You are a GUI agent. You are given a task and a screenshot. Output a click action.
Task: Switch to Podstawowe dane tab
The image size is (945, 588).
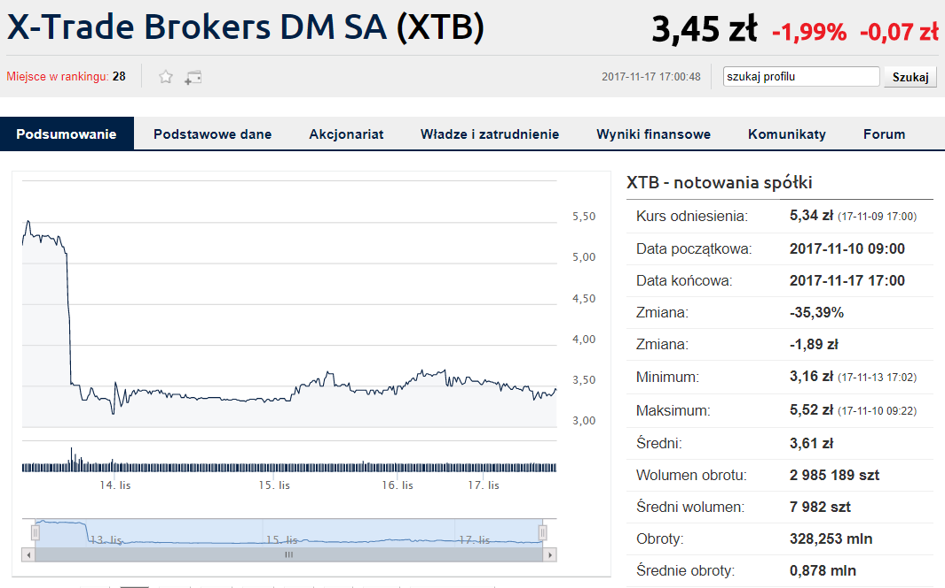pyautogui.click(x=212, y=134)
